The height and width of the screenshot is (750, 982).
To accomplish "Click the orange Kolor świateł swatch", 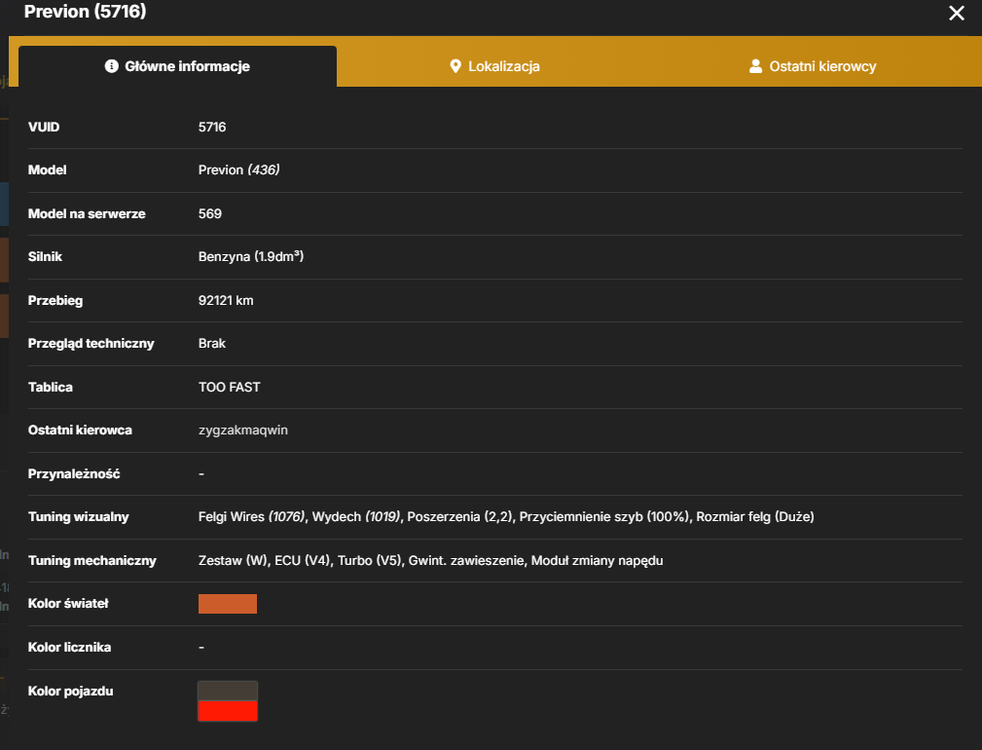I will 227,604.
